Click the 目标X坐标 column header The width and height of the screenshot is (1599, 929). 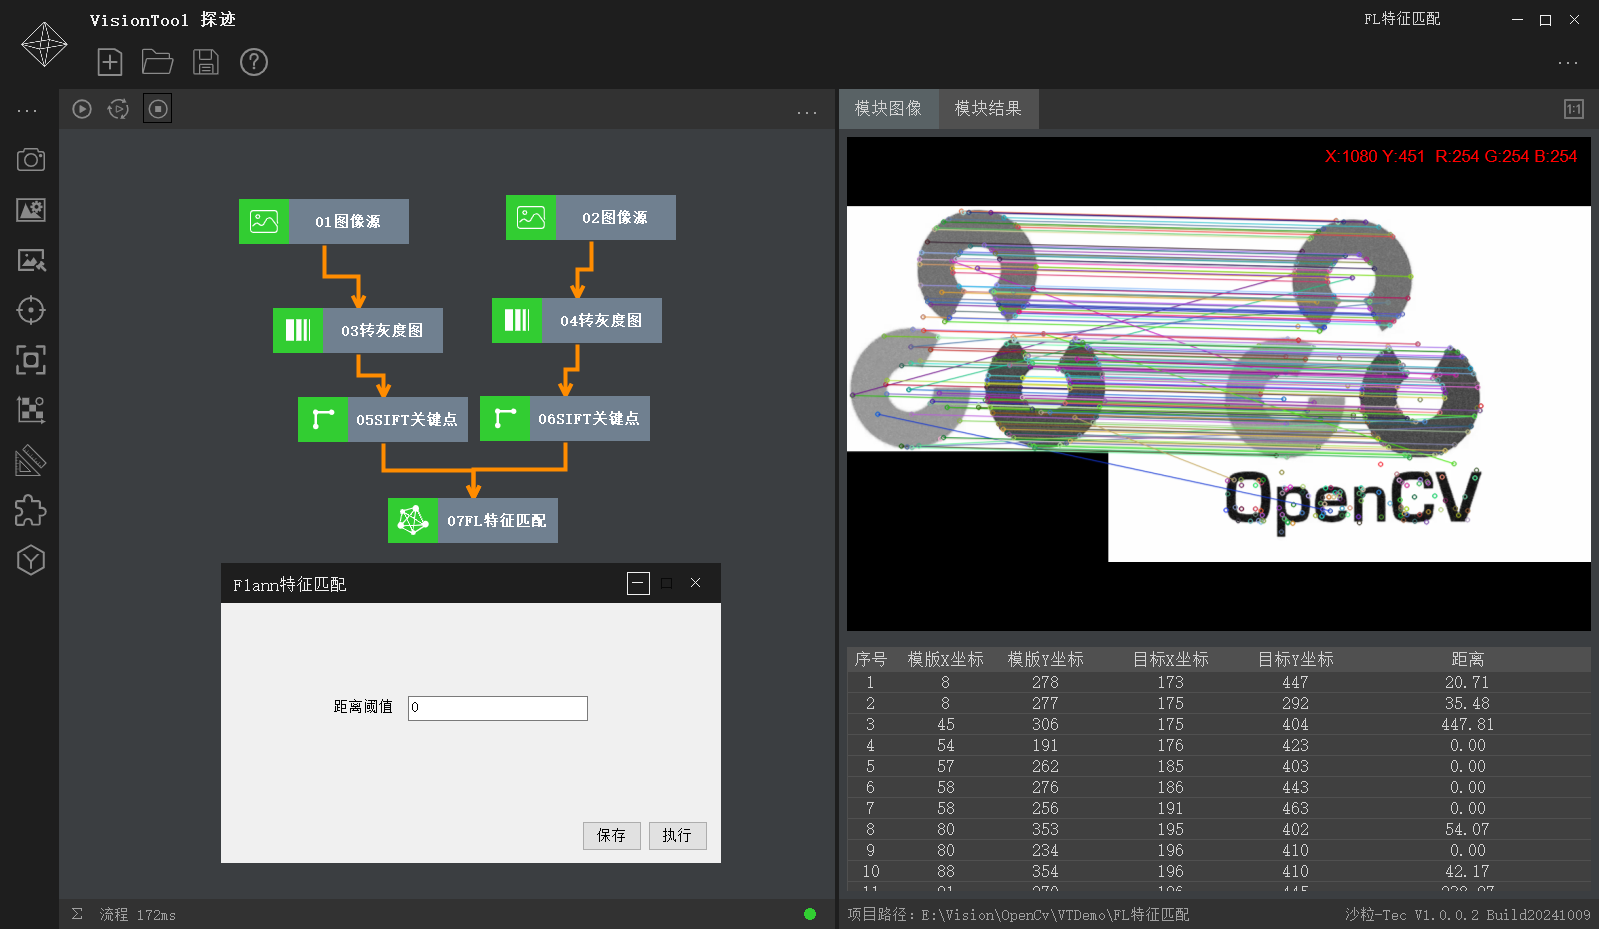pos(1170,659)
